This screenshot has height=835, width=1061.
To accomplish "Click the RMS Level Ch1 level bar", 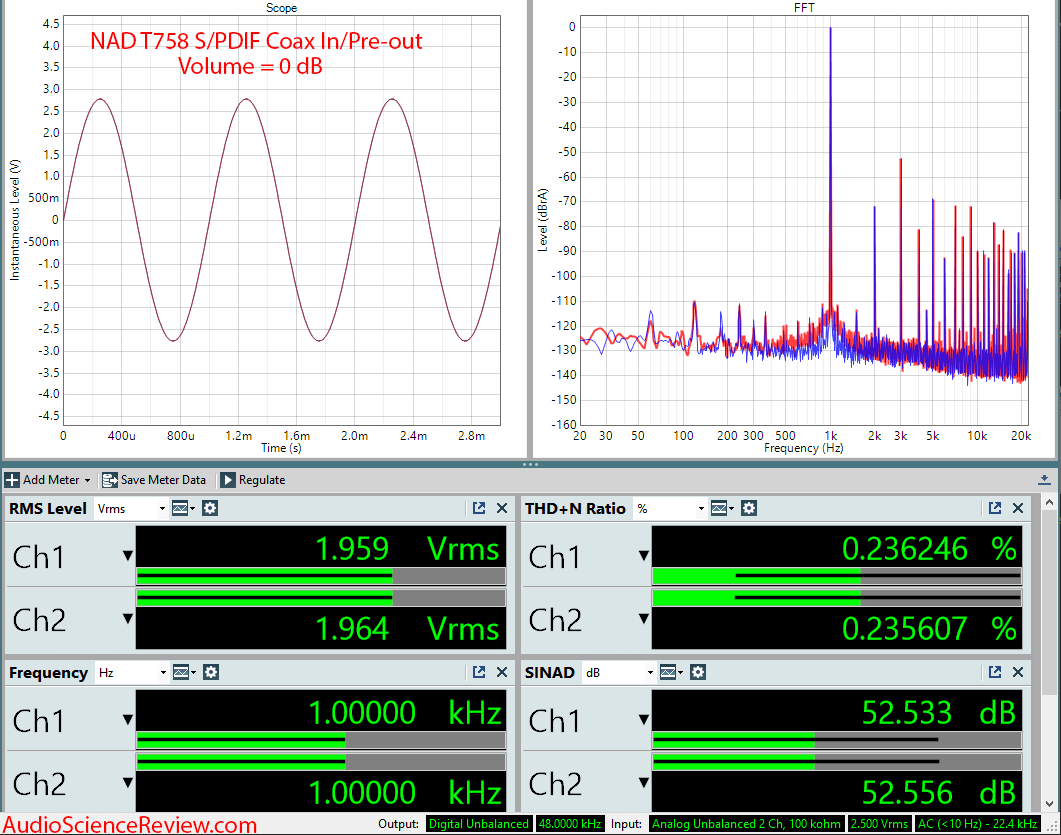I will pos(320,576).
